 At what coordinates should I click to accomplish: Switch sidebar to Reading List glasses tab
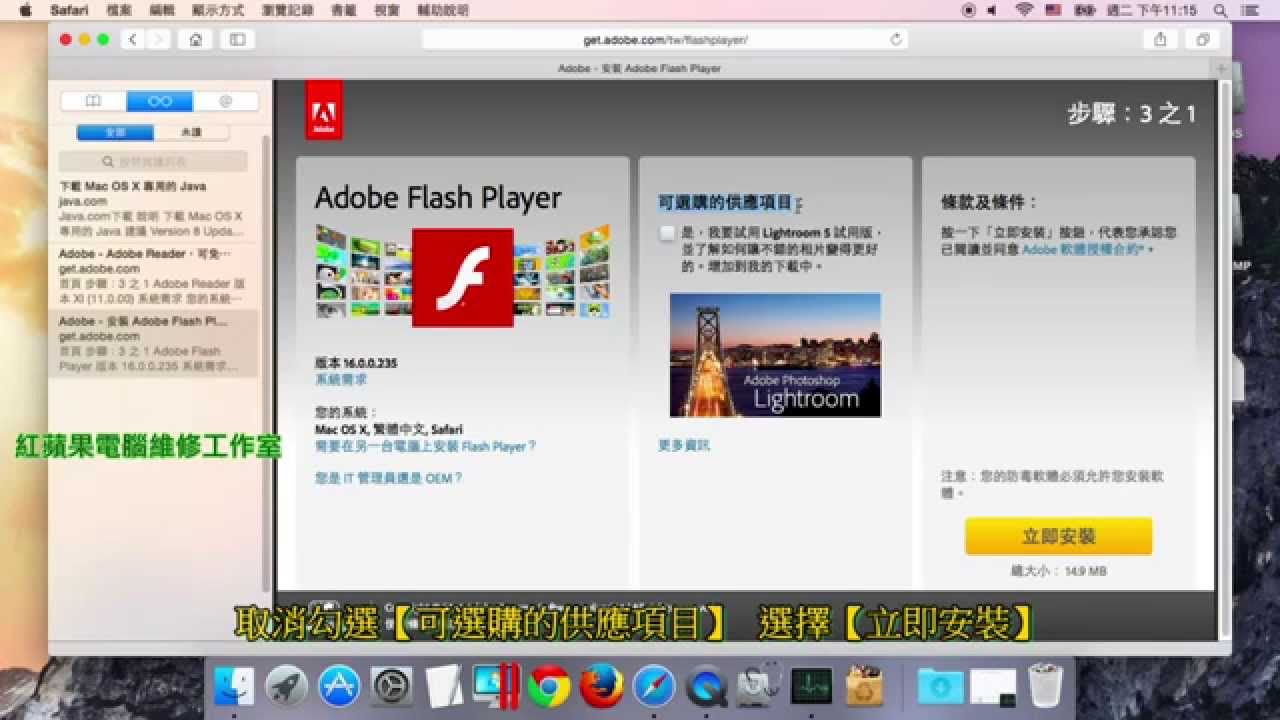159,101
